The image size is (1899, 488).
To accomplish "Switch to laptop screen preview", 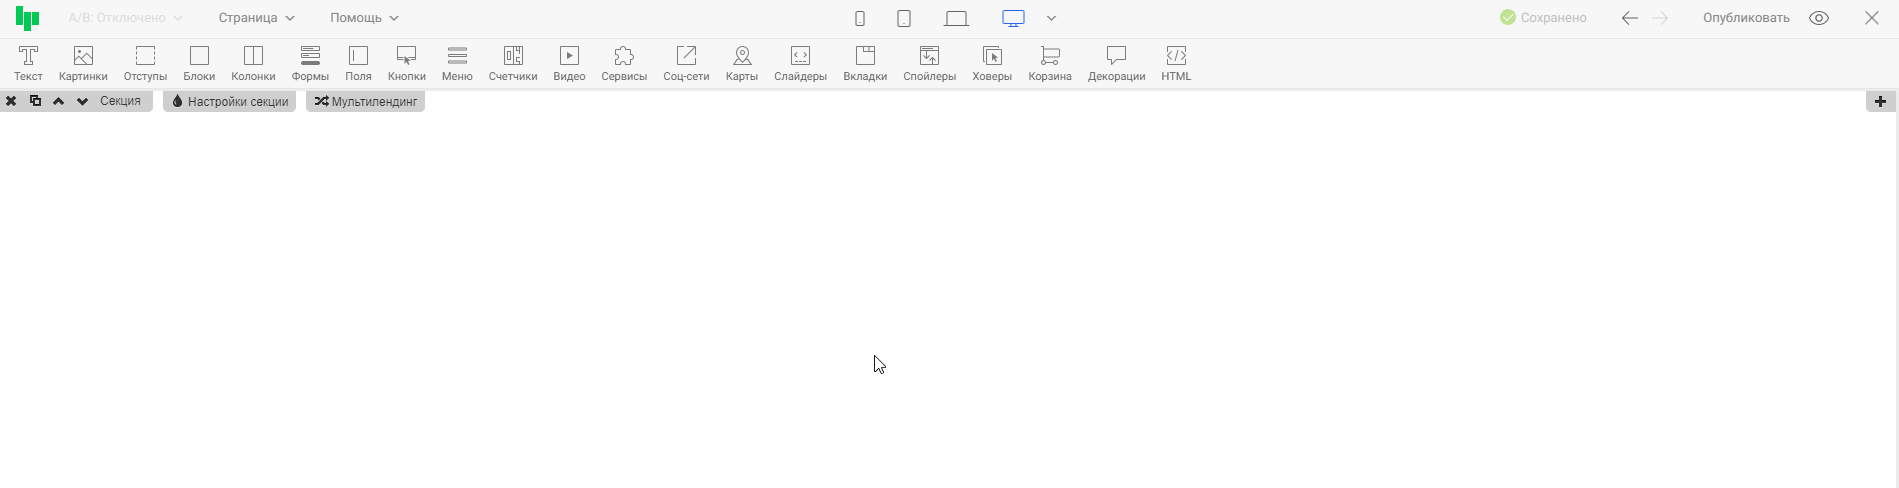I will click(x=956, y=18).
